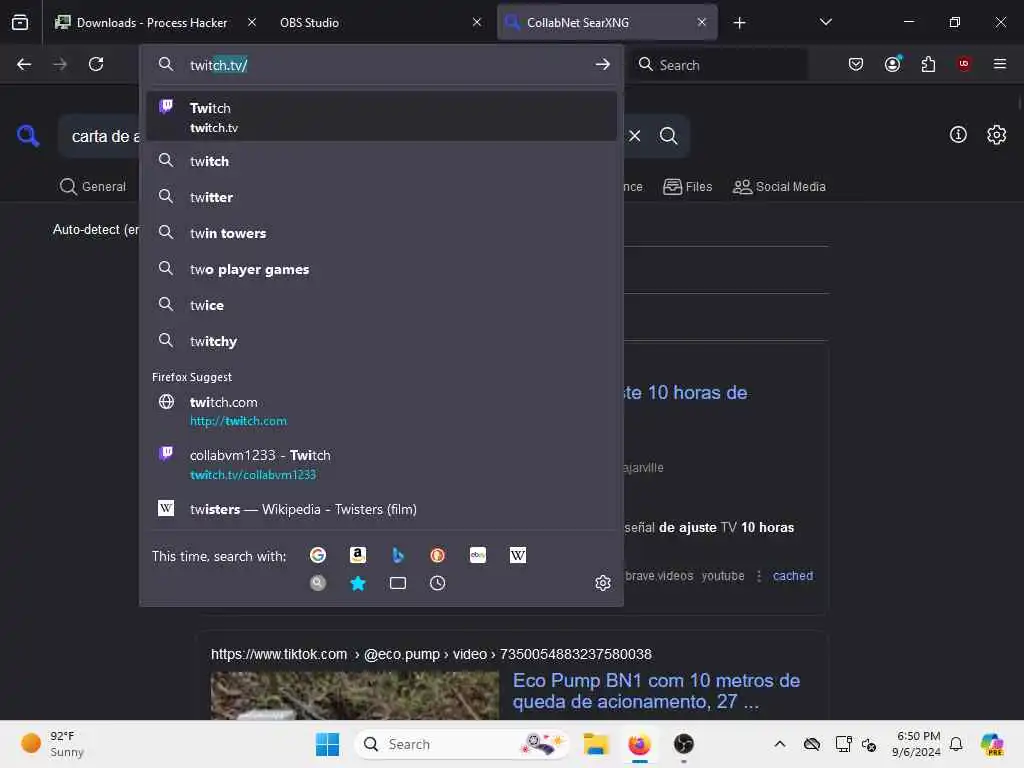Screen dimensions: 1024x768
Task: Click the taskbar Search box
Action: pyautogui.click(x=461, y=744)
